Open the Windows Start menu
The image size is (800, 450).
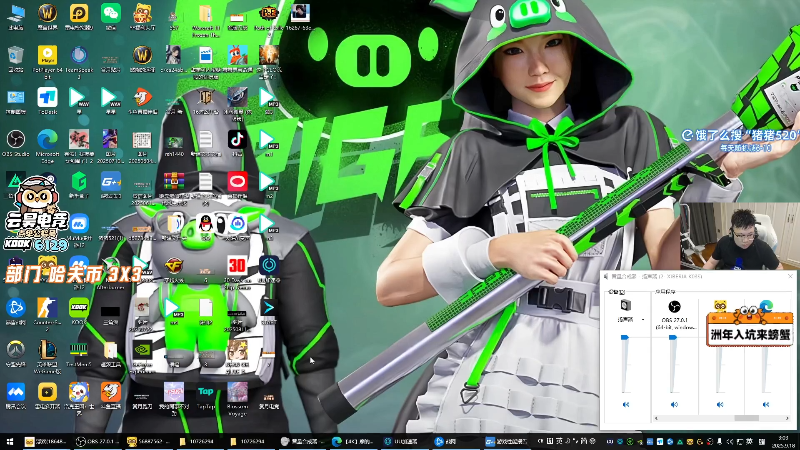[x=10, y=441]
